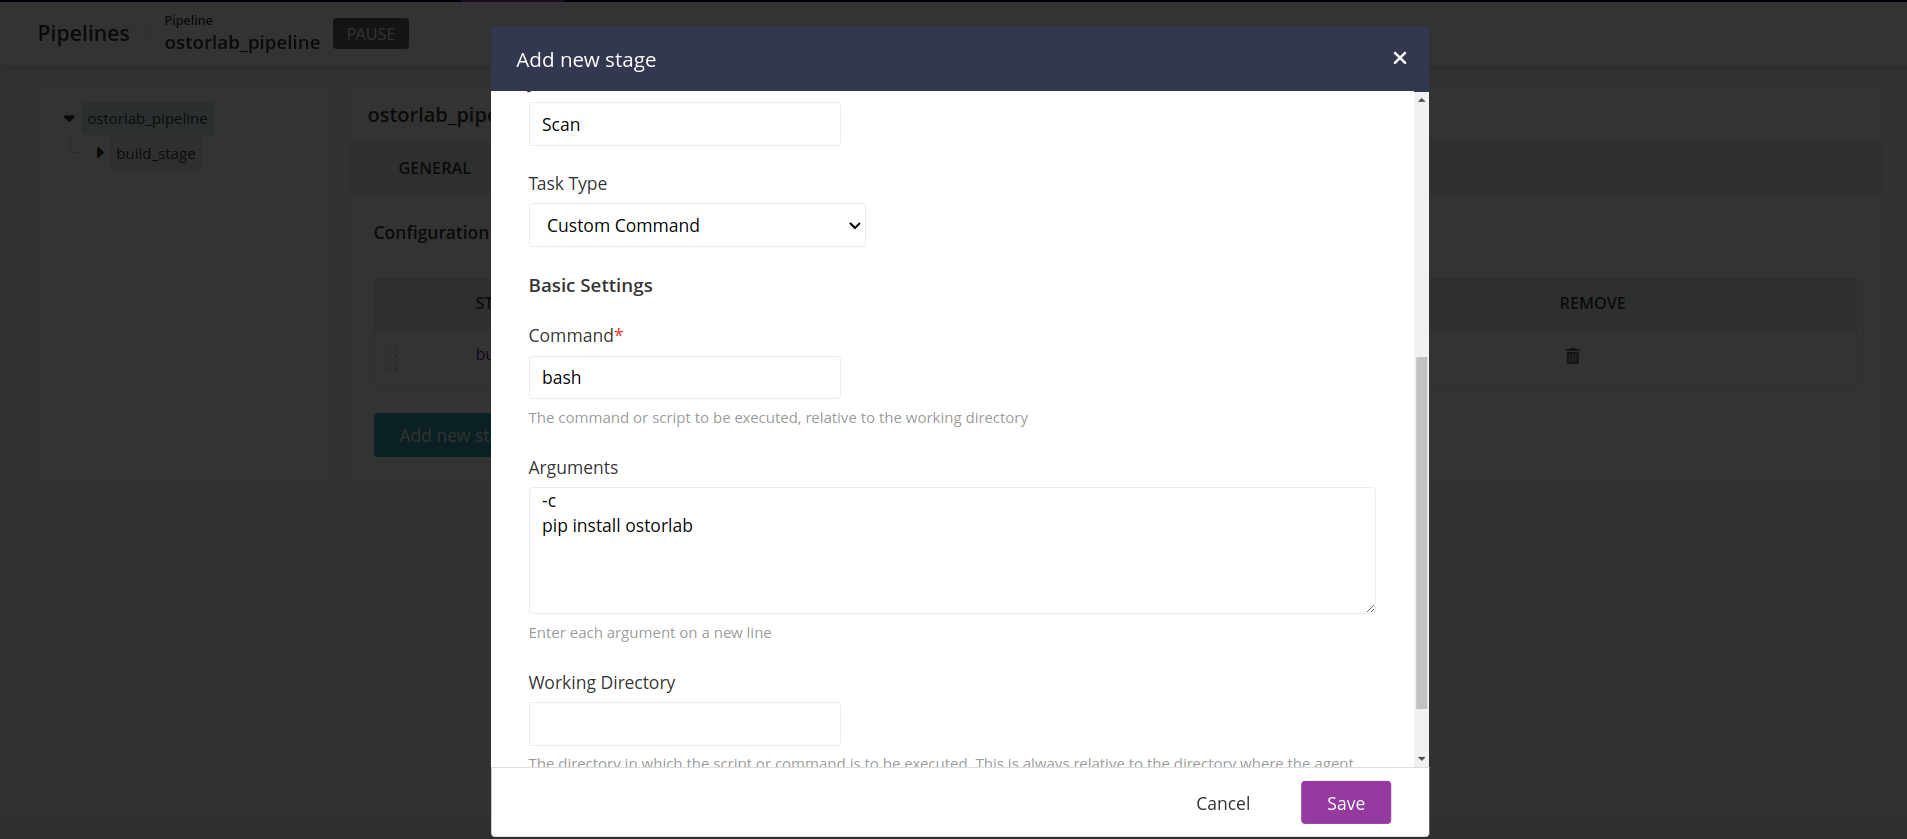Save the new stage
1907x839 pixels.
[x=1344, y=803]
